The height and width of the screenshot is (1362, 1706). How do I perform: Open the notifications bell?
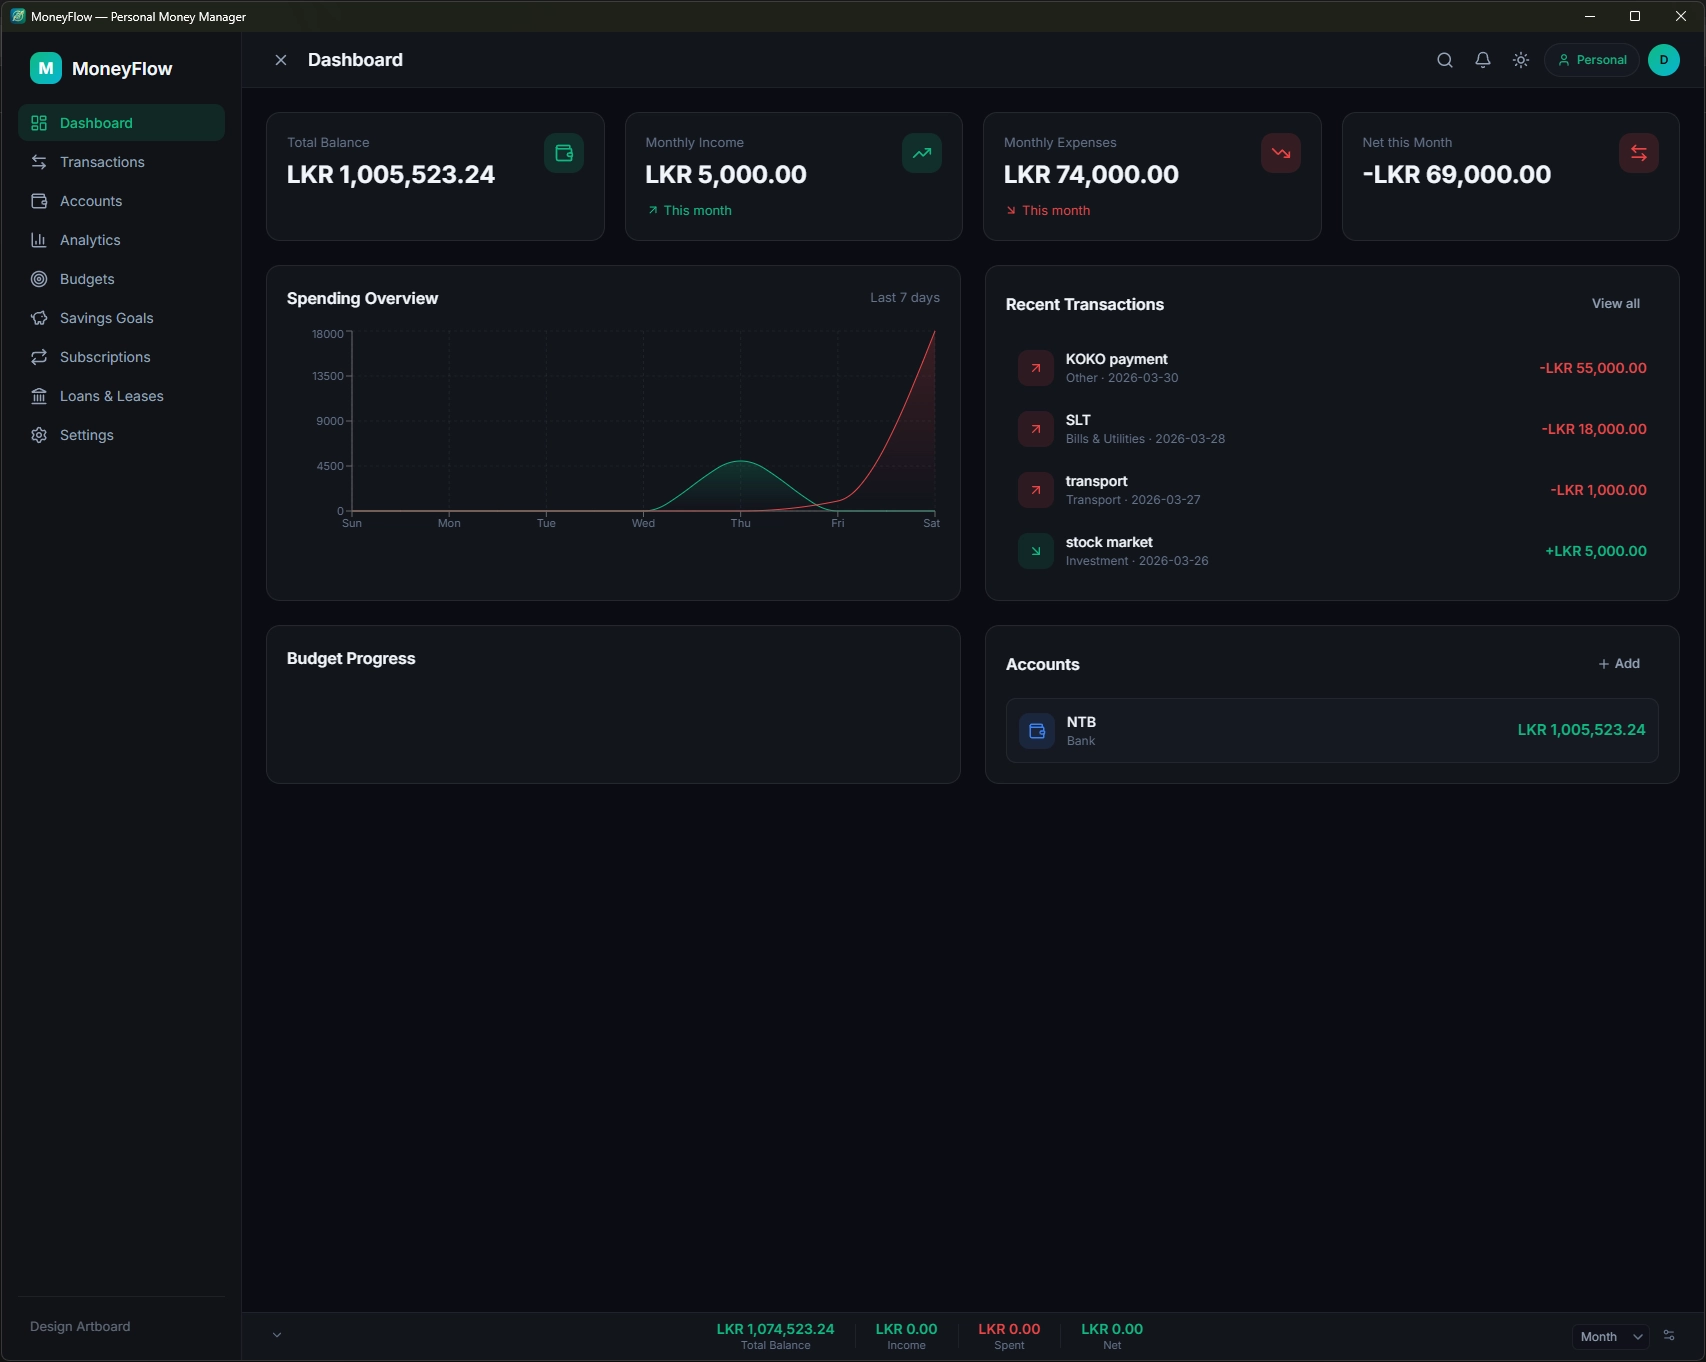pyautogui.click(x=1482, y=59)
